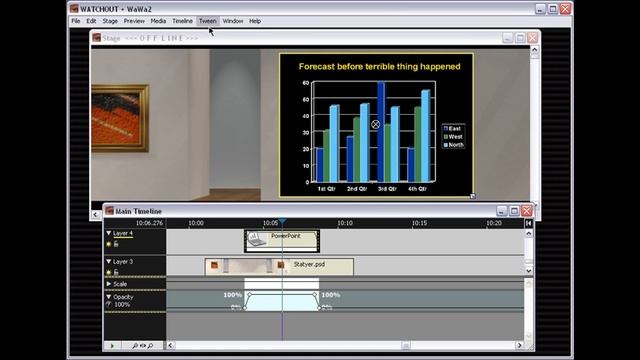
Task: Click the chart image resize handle corner
Action: [x=473, y=196]
